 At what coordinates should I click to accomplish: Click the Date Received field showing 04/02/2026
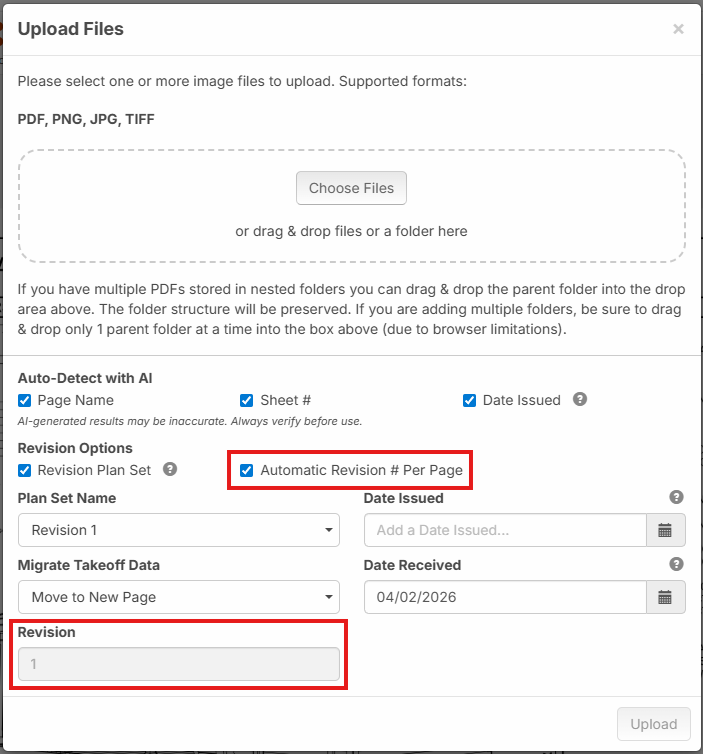[505, 597]
